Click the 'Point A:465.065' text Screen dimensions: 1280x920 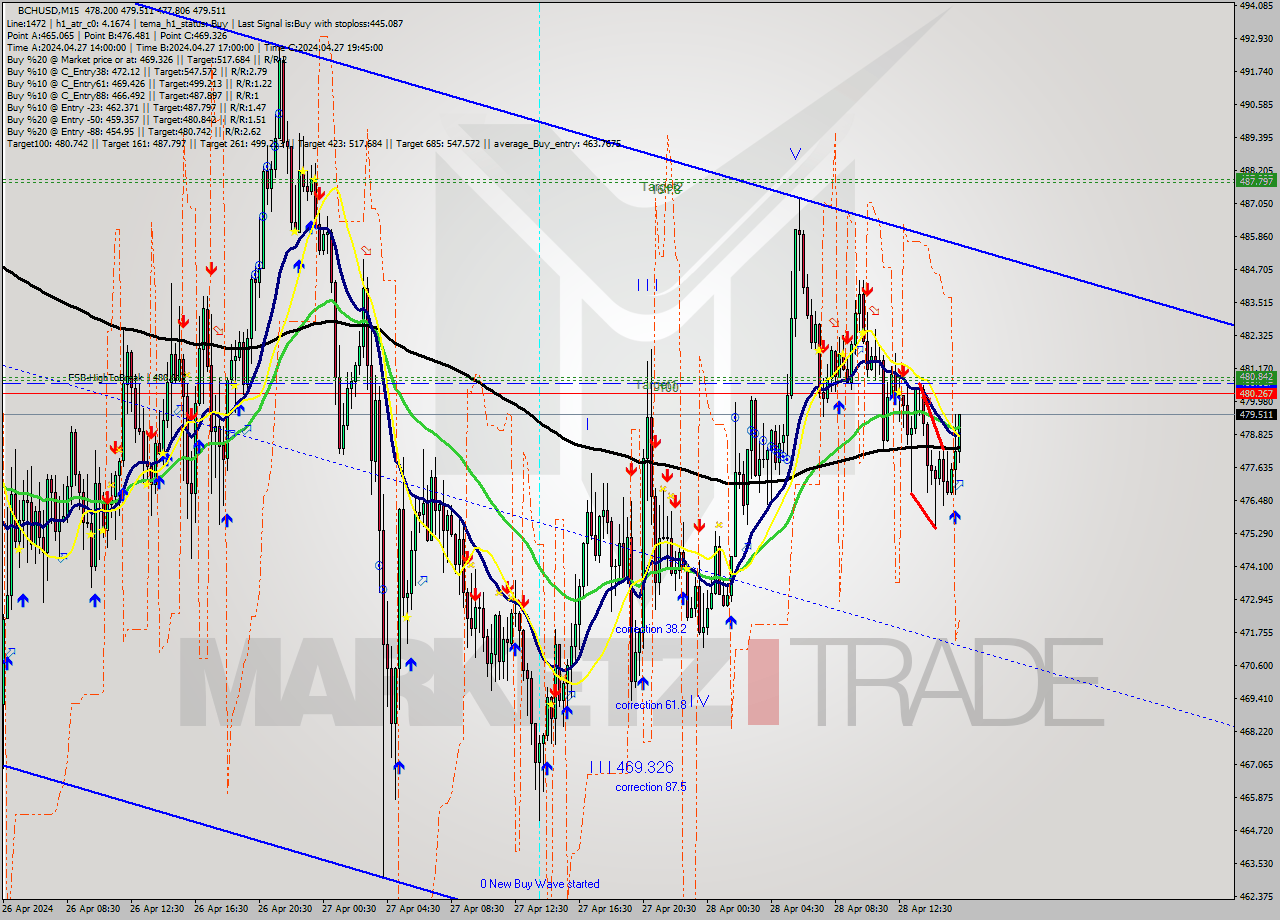point(41,35)
